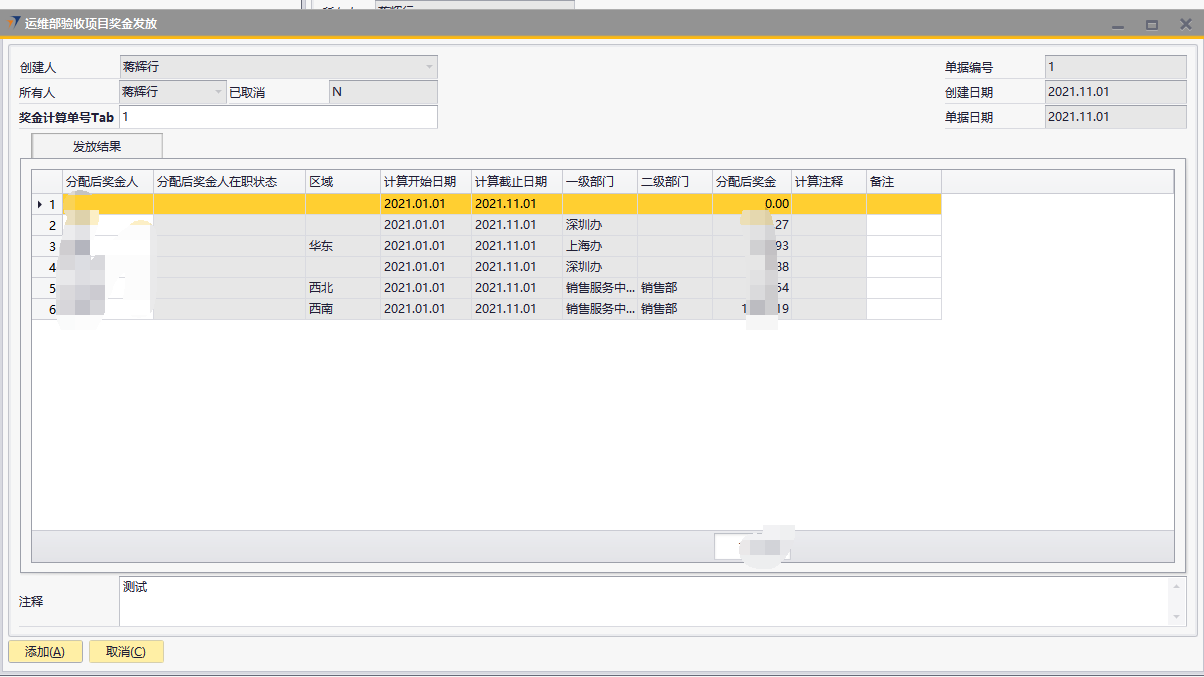Expand the 所有人 dropdown arrow
Screen dimensions: 1204x677
(x=219, y=92)
